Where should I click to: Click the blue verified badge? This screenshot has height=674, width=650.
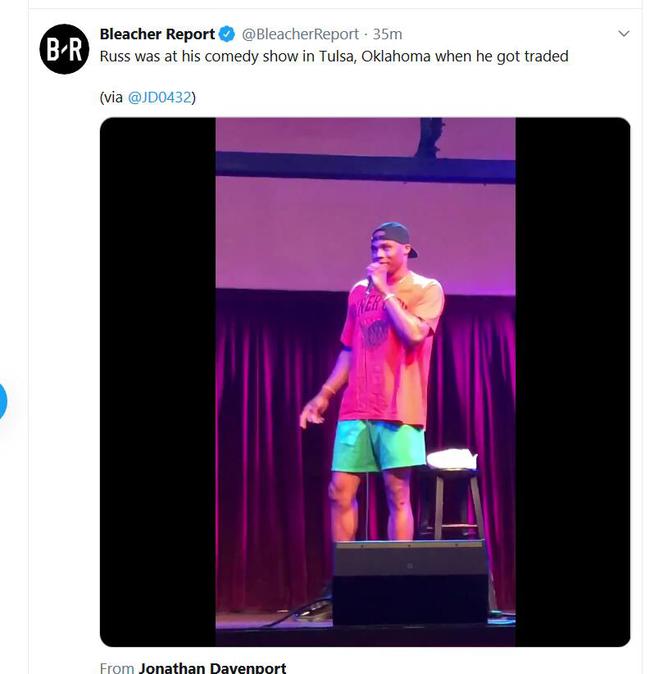[x=227, y=34]
